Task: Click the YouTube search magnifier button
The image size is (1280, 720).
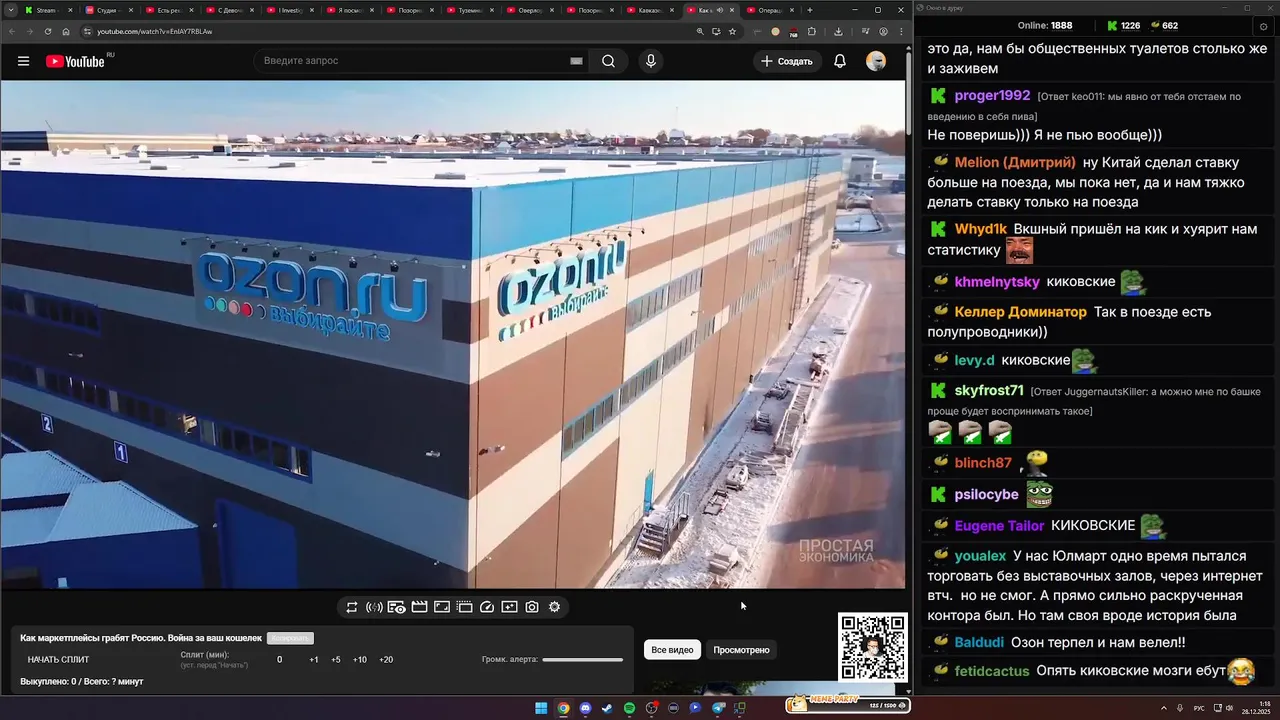Action: [608, 61]
